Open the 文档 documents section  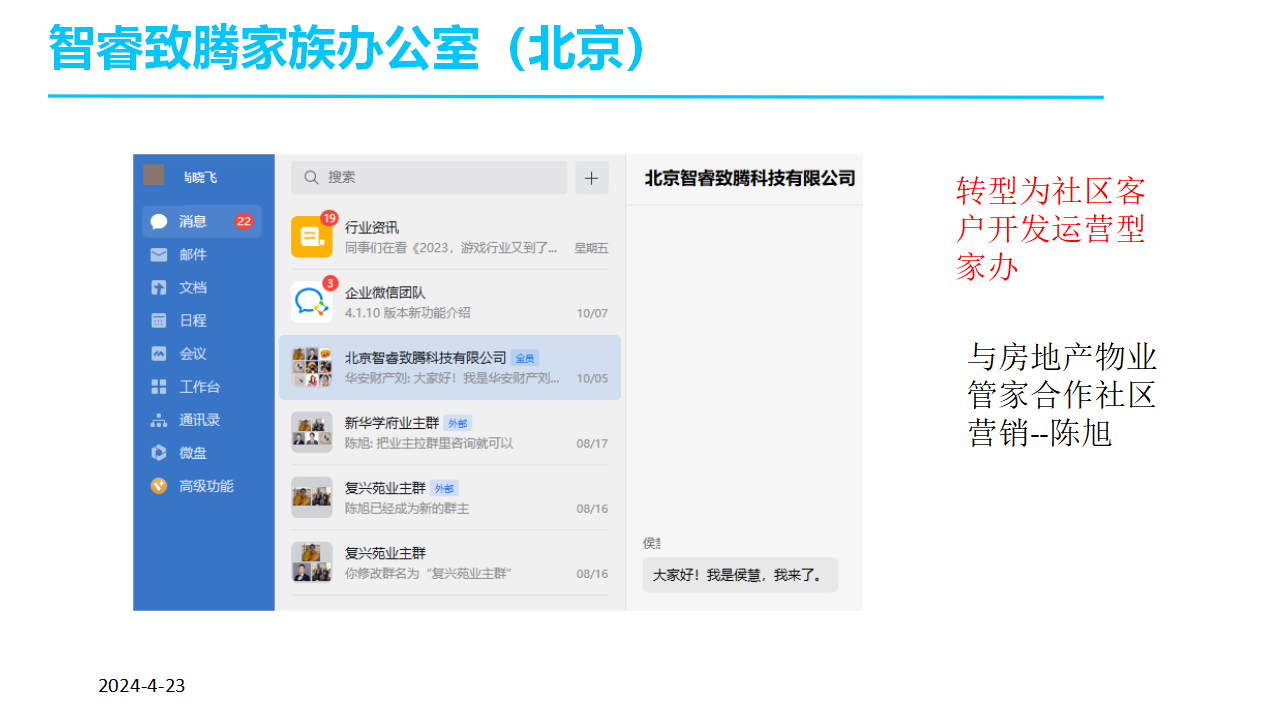[x=202, y=287]
